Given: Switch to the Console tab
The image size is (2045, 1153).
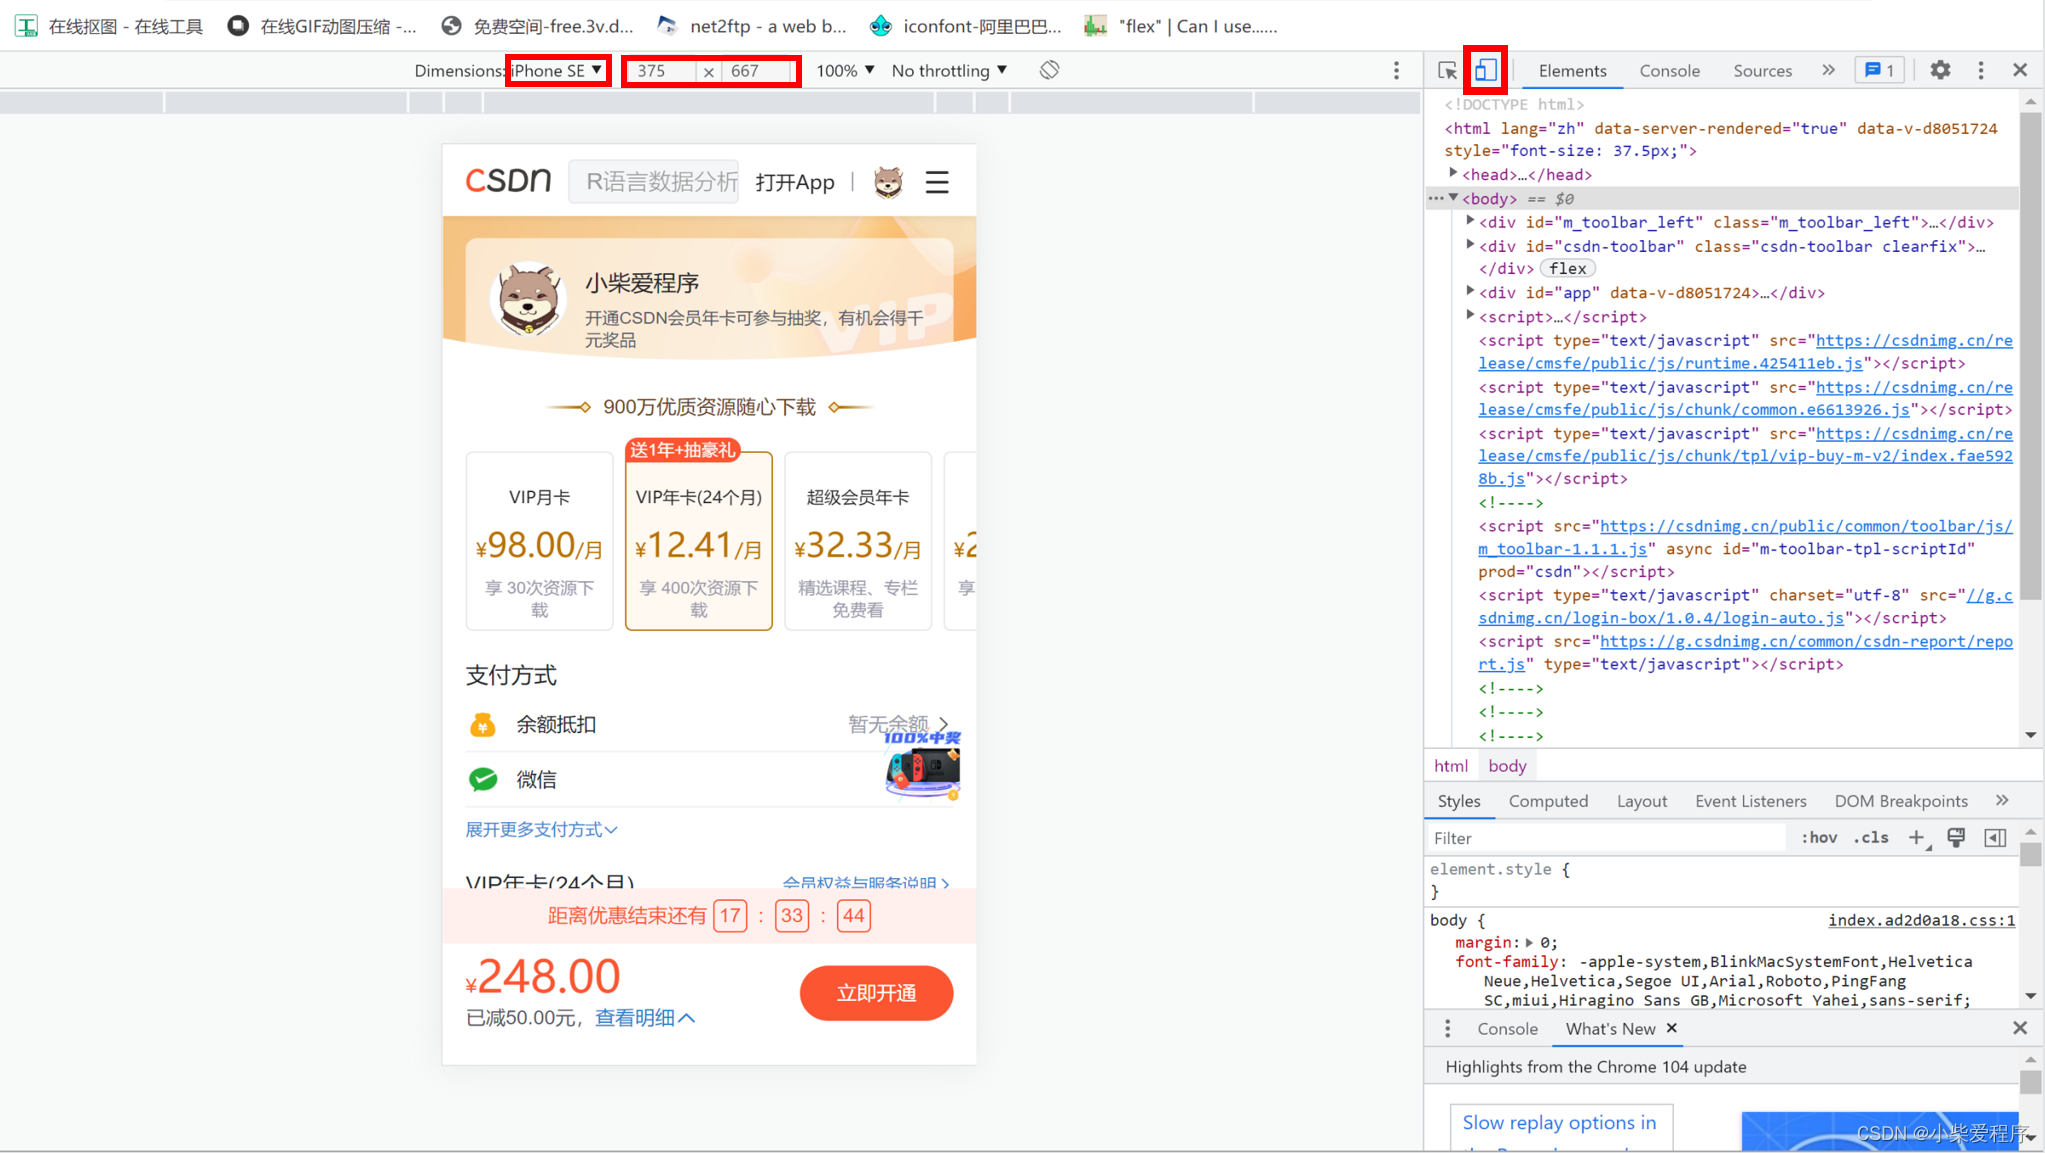Looking at the screenshot, I should coord(1669,70).
